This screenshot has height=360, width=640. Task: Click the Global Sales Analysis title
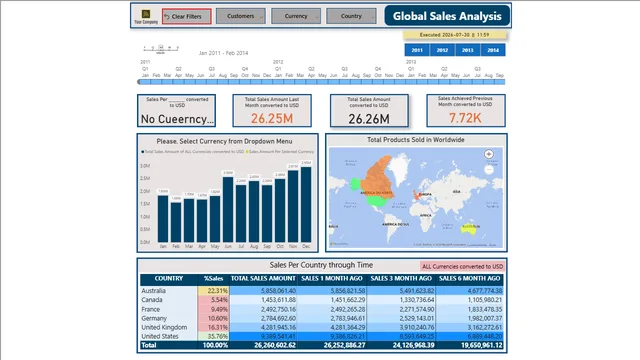[x=447, y=16]
